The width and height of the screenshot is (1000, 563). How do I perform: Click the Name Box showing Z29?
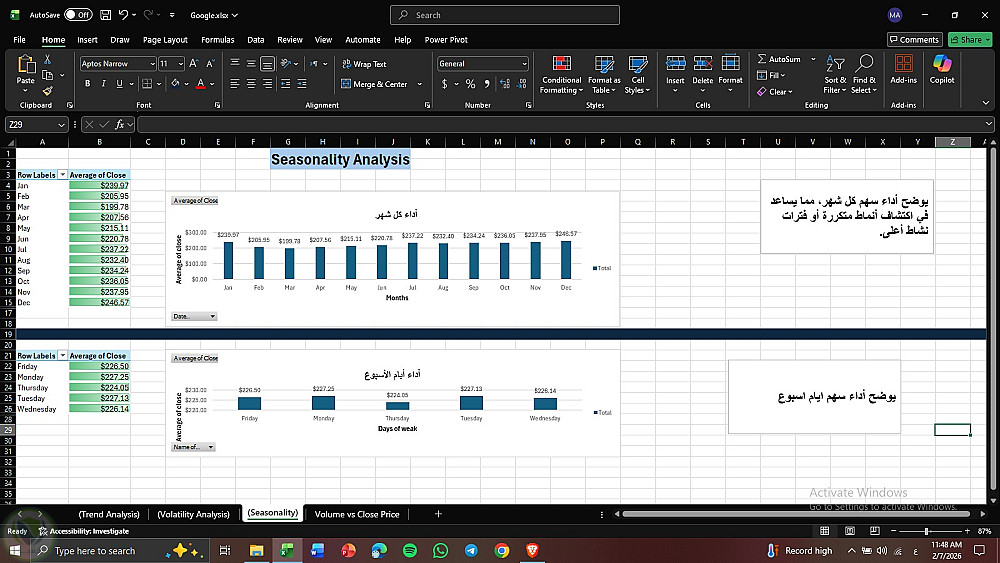[36, 124]
